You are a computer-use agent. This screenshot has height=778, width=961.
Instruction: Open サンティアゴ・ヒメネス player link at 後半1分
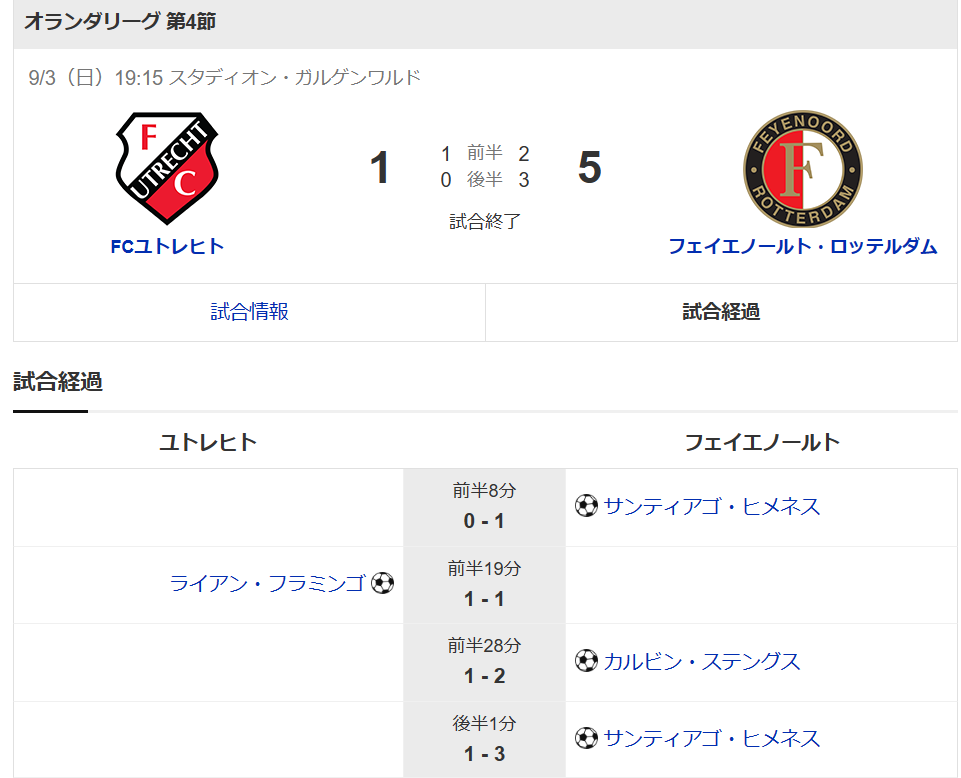712,738
